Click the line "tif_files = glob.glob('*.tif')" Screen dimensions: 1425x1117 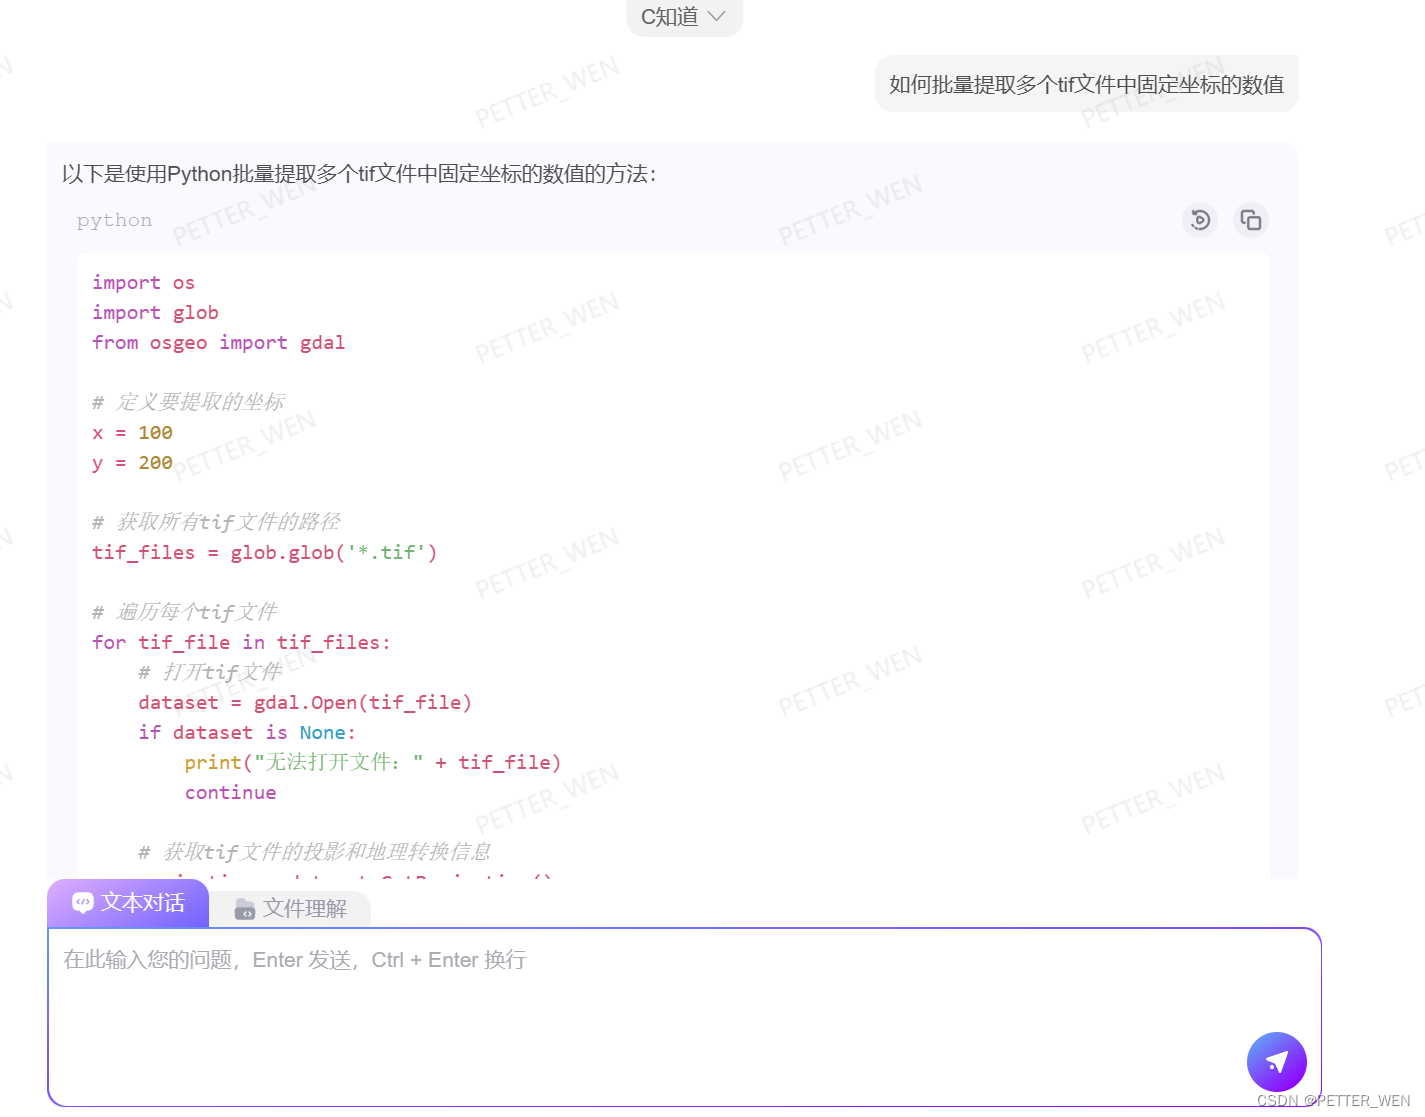click(x=264, y=553)
